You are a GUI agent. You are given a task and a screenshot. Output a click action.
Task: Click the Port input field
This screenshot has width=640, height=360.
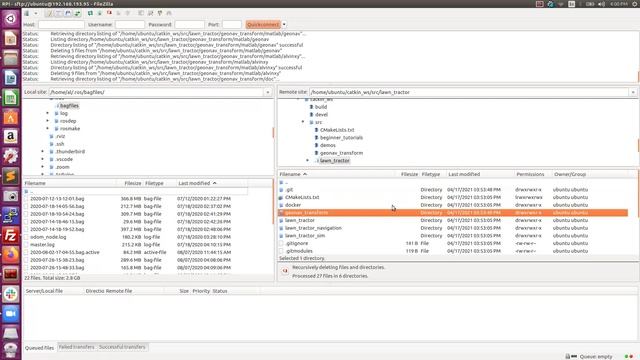point(232,24)
